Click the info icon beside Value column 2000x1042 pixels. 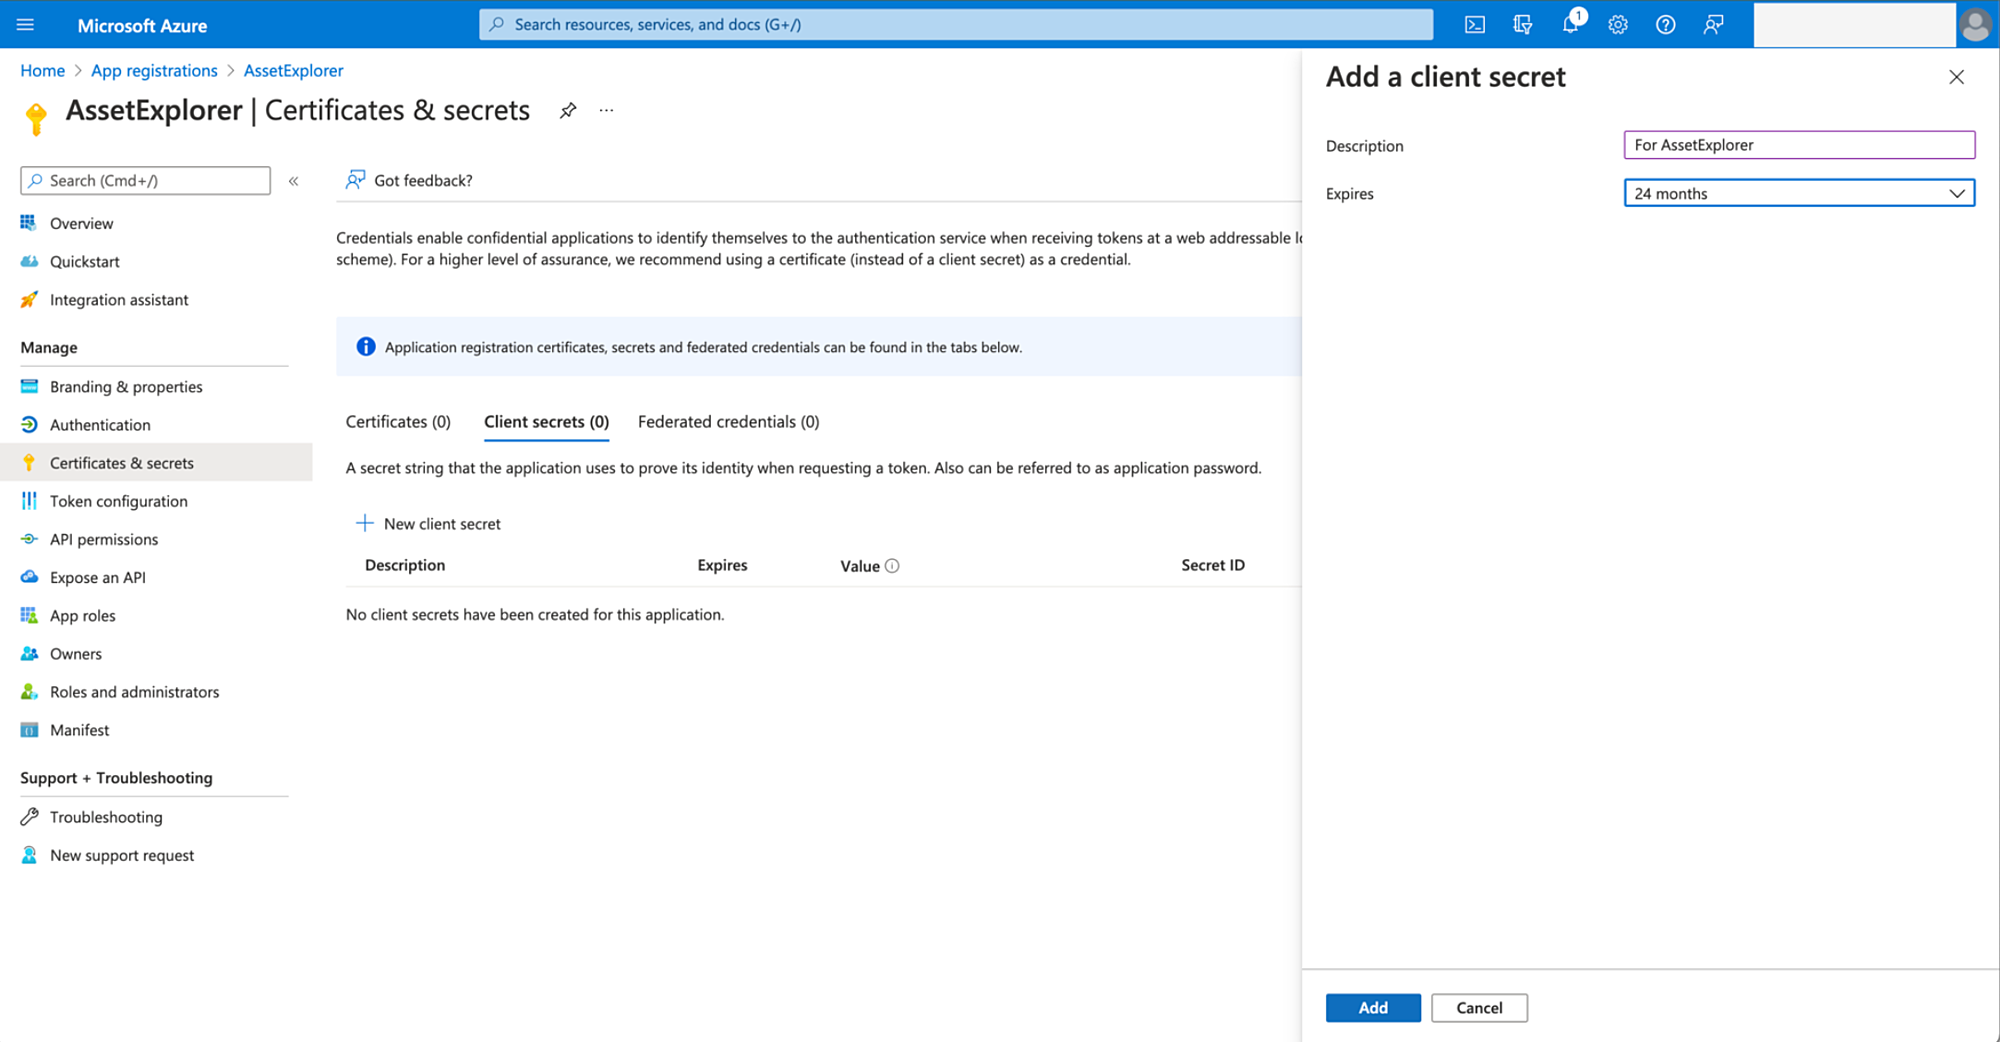(893, 565)
